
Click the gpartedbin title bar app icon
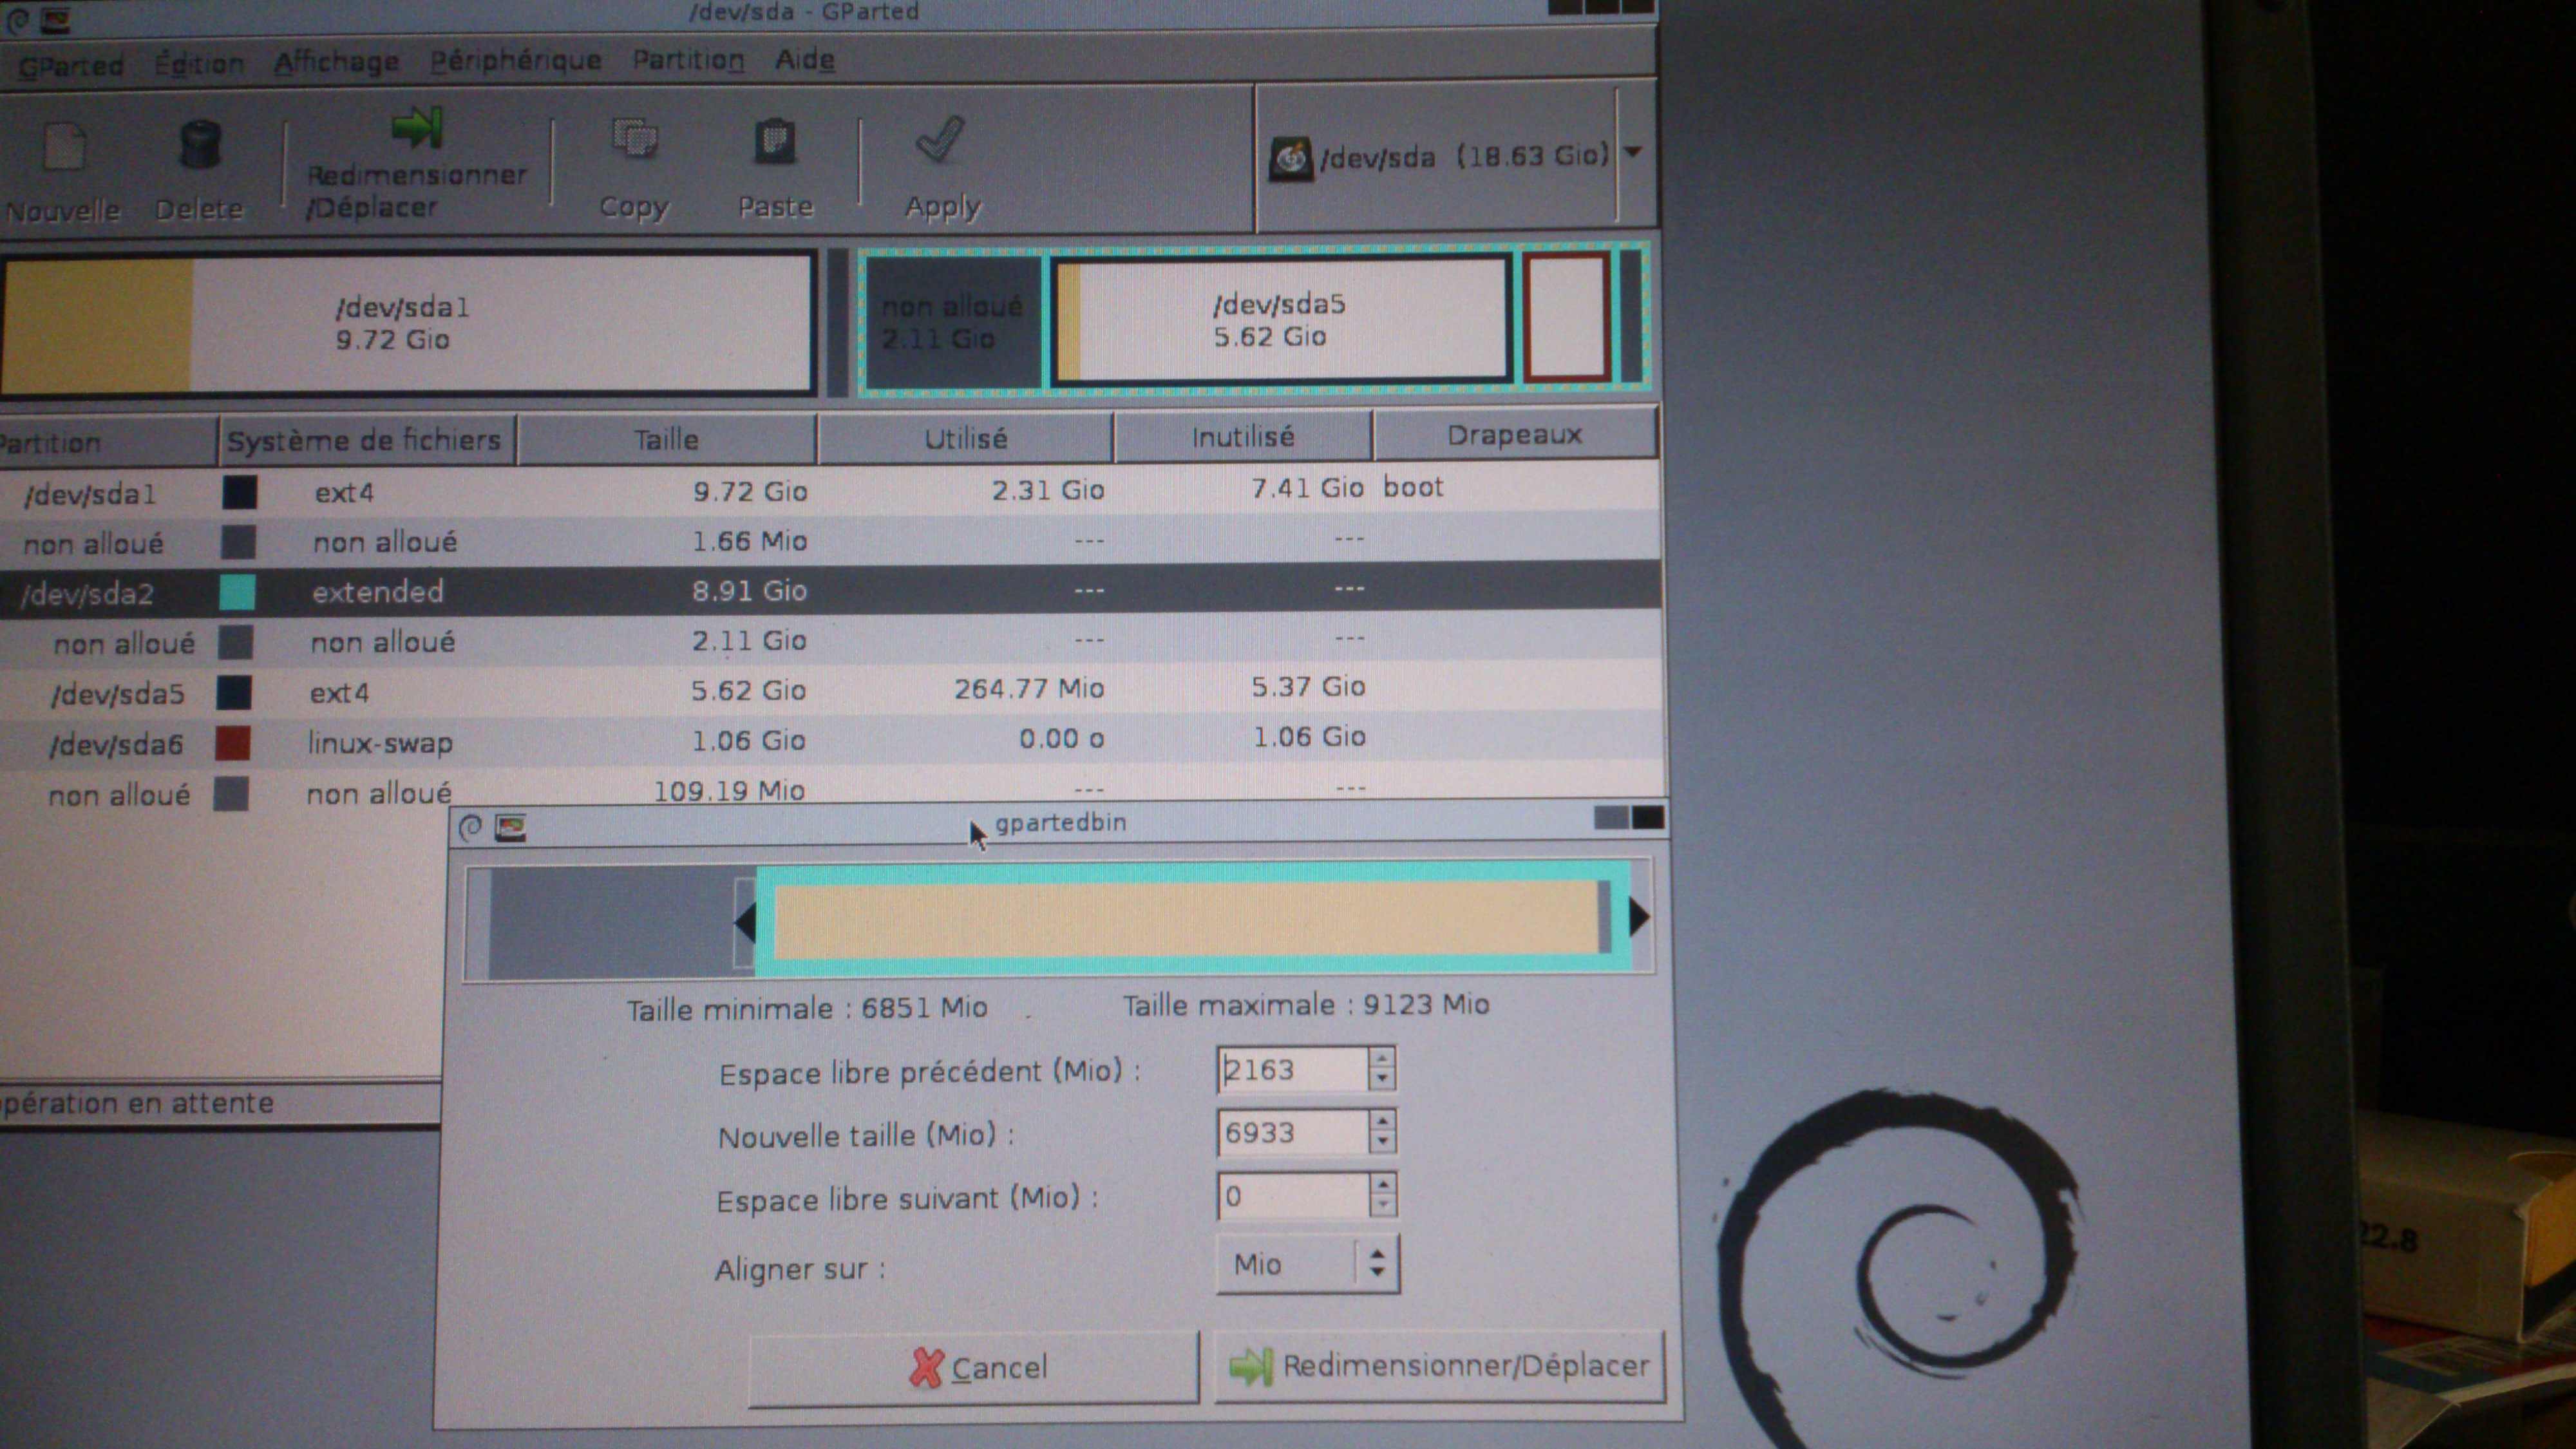(511, 827)
